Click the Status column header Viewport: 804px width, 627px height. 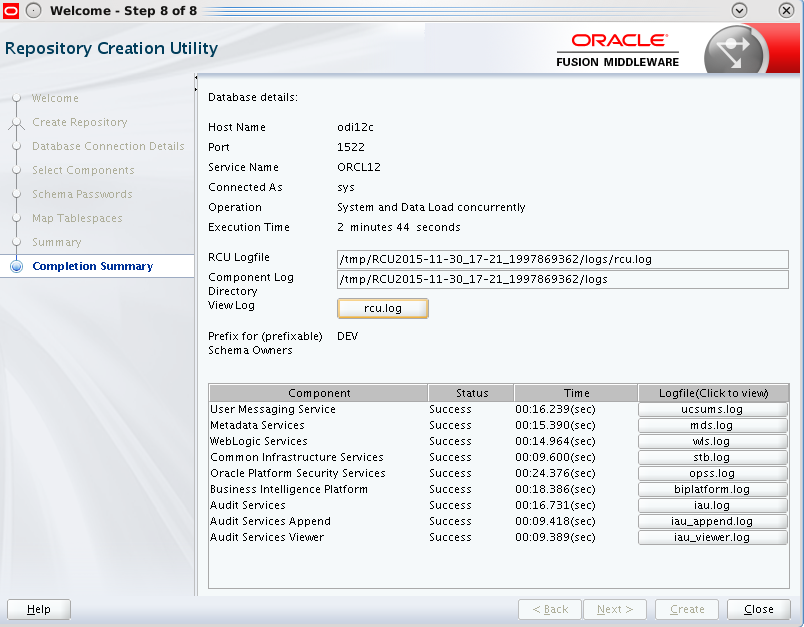coord(471,393)
